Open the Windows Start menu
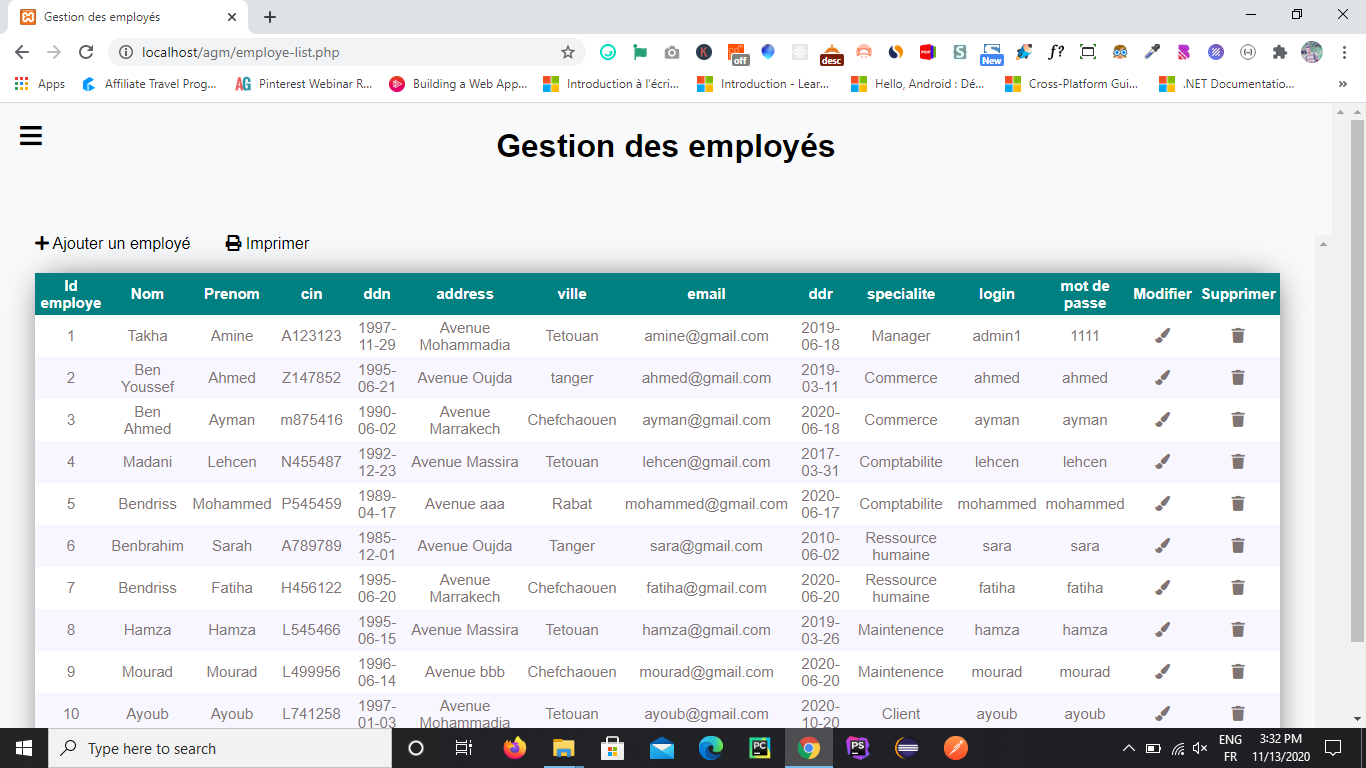The width and height of the screenshot is (1366, 768). click(x=24, y=748)
